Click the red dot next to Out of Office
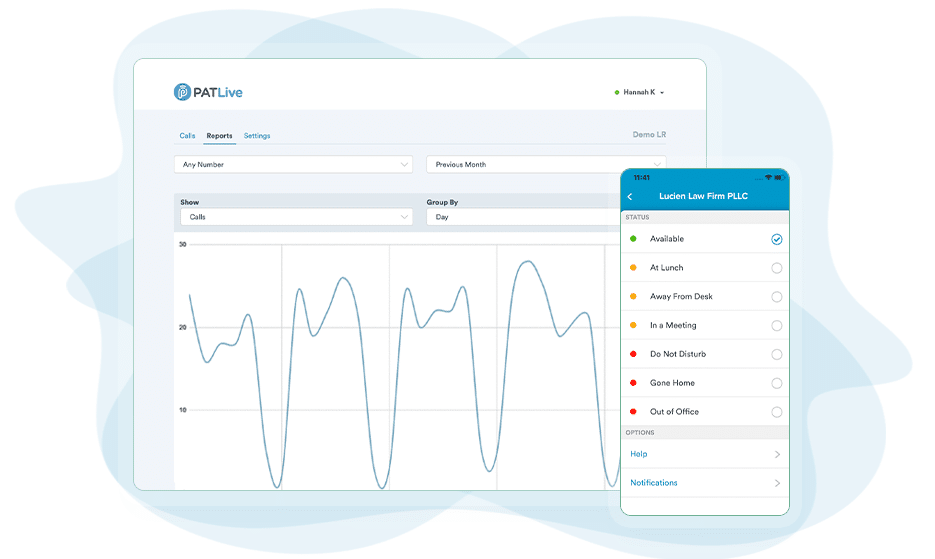Screen dimensions: 935x559 (x=633, y=411)
